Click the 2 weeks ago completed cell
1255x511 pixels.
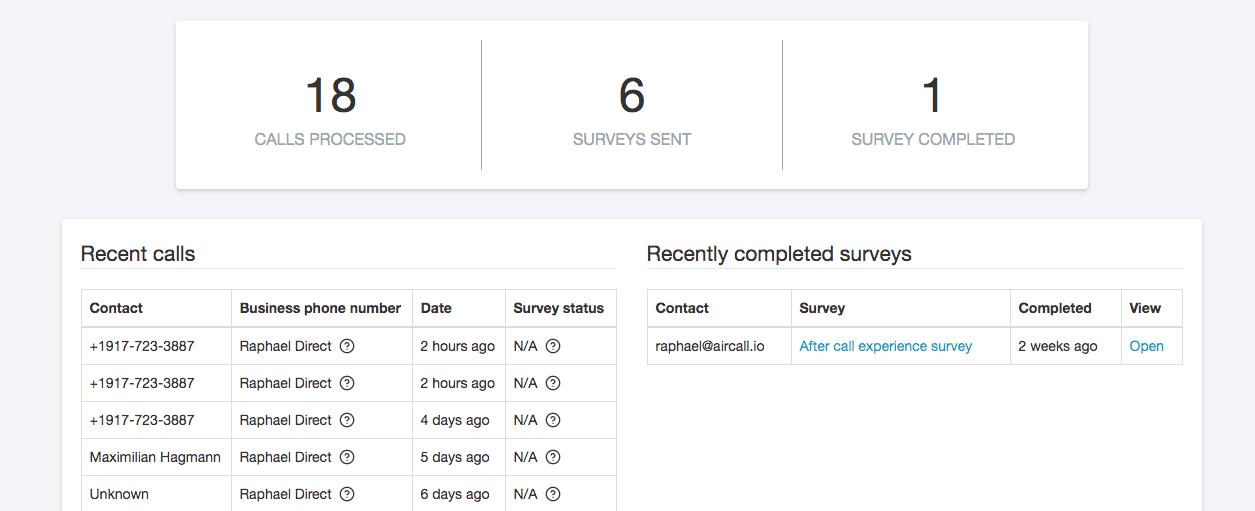point(1066,346)
